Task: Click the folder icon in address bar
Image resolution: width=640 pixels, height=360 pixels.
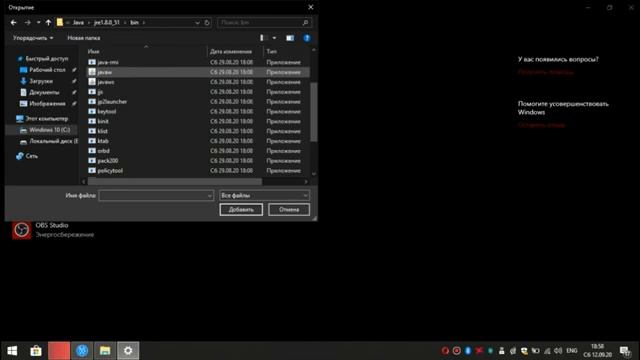Action: click(60, 22)
